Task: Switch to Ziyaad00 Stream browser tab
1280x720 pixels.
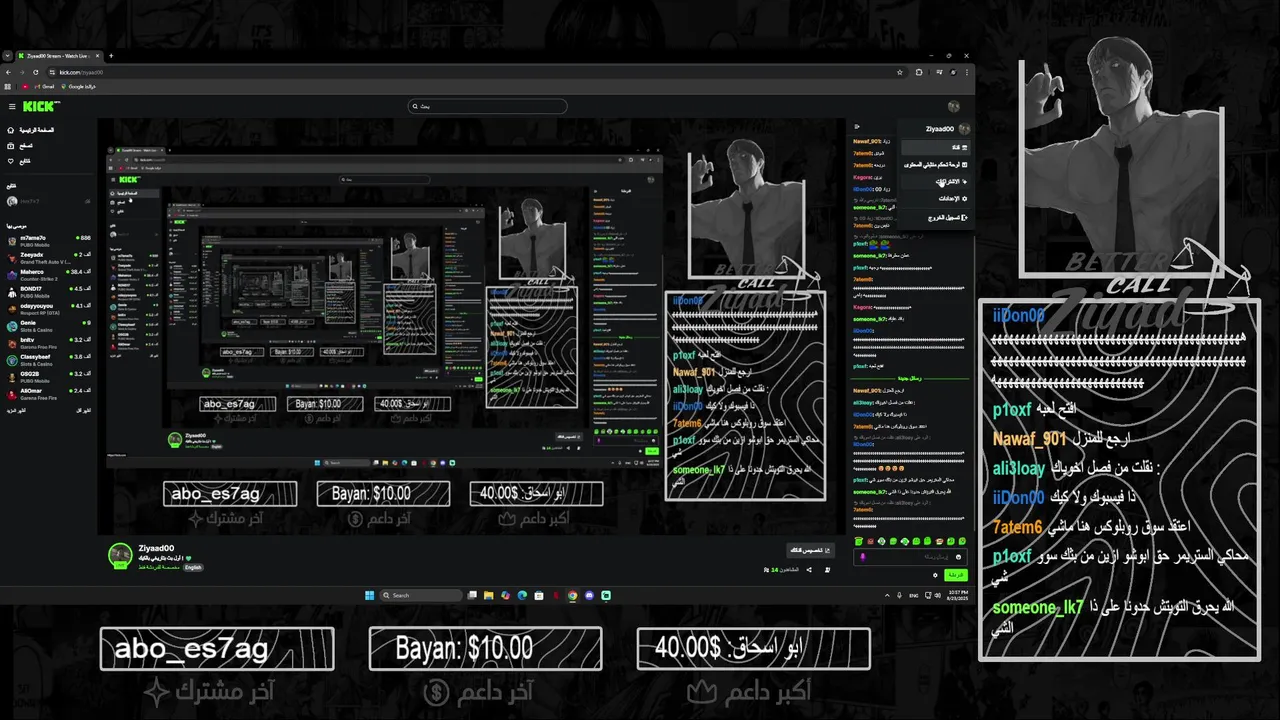Action: tap(57, 56)
